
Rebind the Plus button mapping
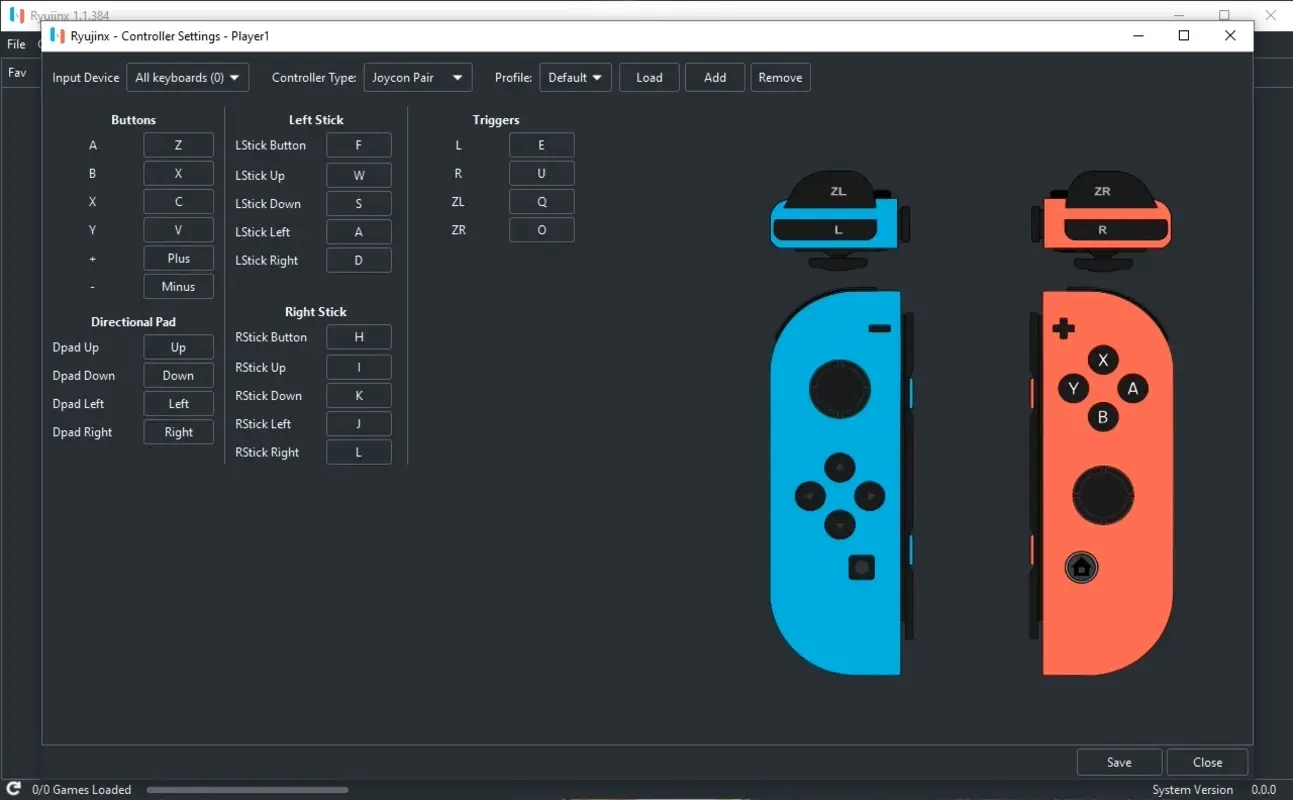(x=178, y=257)
